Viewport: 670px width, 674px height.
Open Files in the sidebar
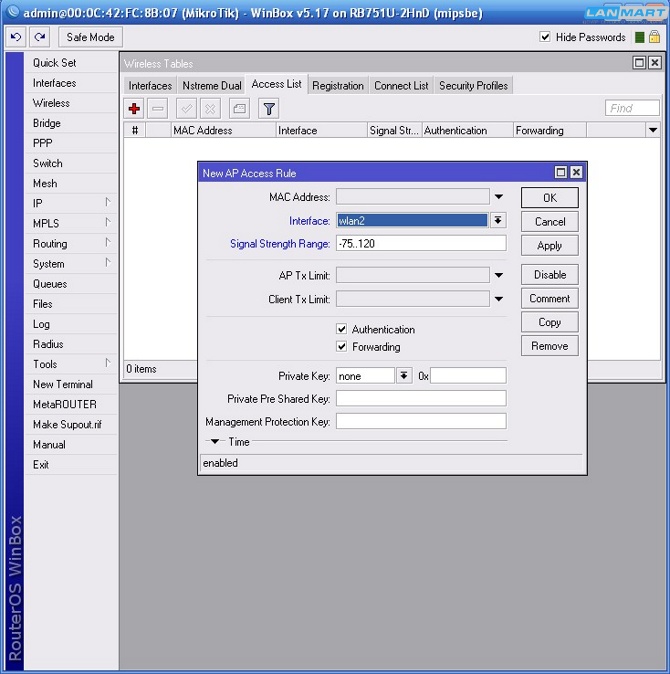(71, 304)
